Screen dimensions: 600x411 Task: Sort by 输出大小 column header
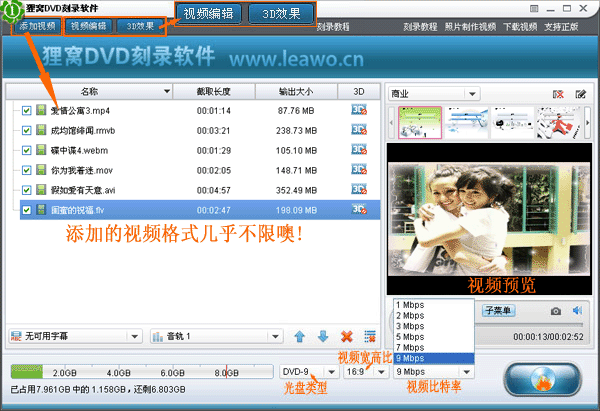coord(296,91)
